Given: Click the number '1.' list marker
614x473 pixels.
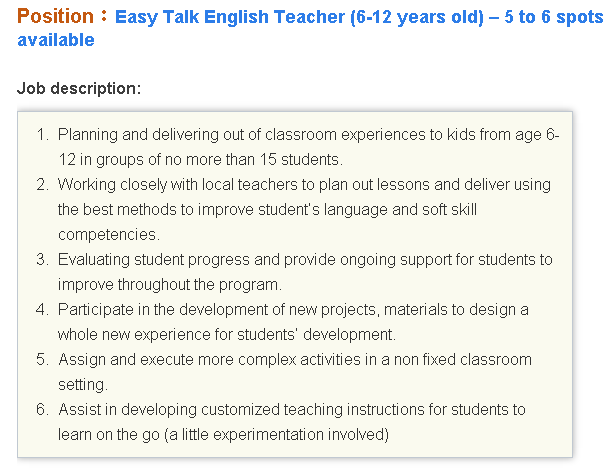Looking at the screenshot, I should coord(42,134).
